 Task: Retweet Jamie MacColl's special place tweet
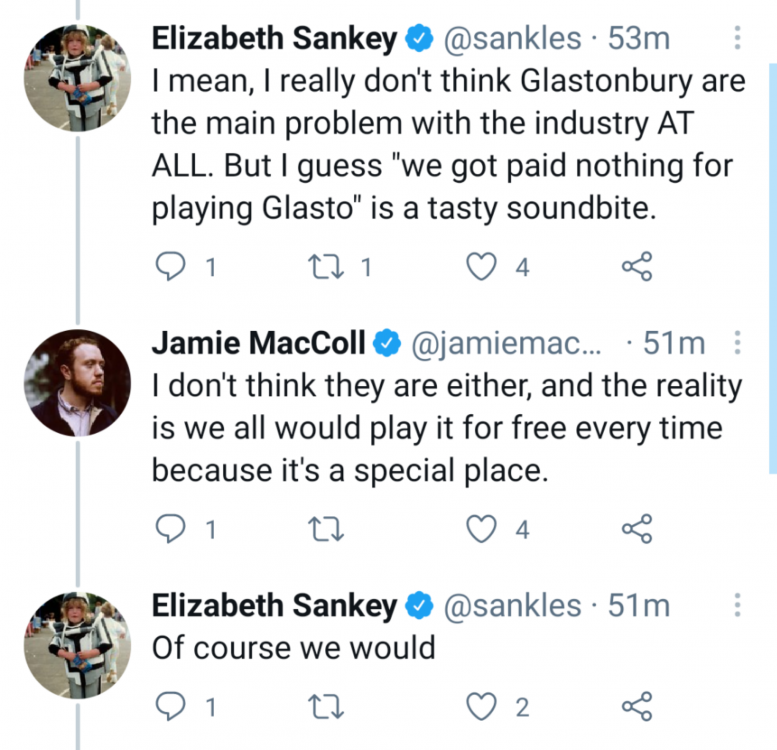click(x=326, y=529)
